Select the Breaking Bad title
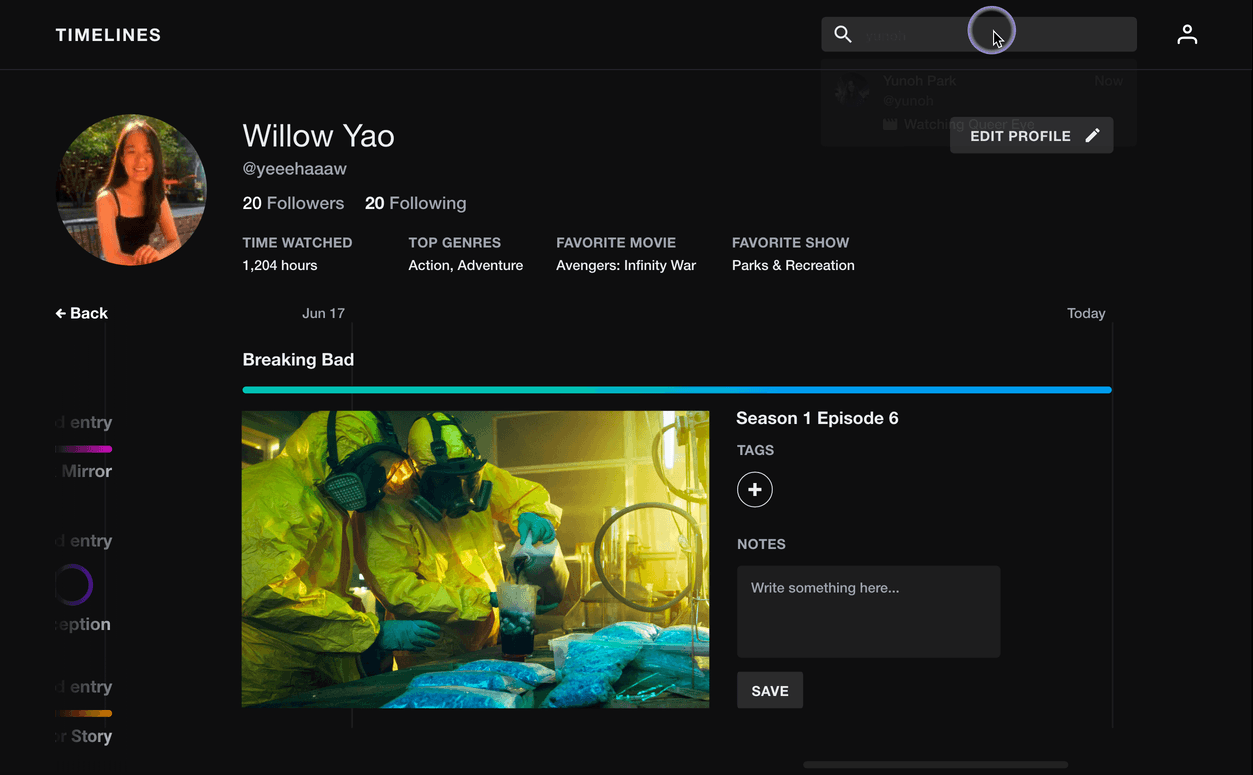 click(298, 360)
